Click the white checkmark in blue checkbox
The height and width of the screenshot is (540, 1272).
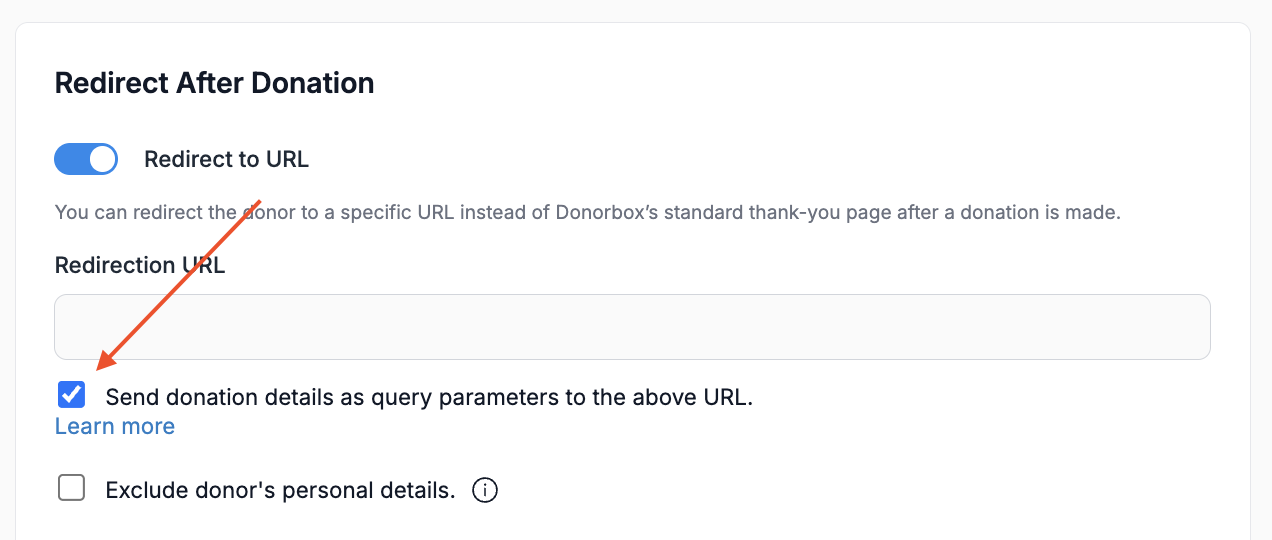click(71, 394)
